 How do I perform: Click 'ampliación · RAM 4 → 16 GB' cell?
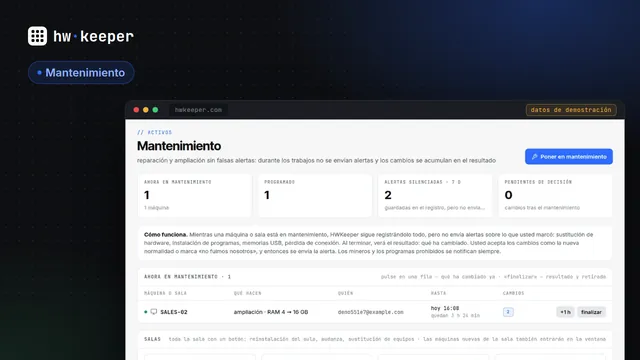pyautogui.click(x=271, y=312)
